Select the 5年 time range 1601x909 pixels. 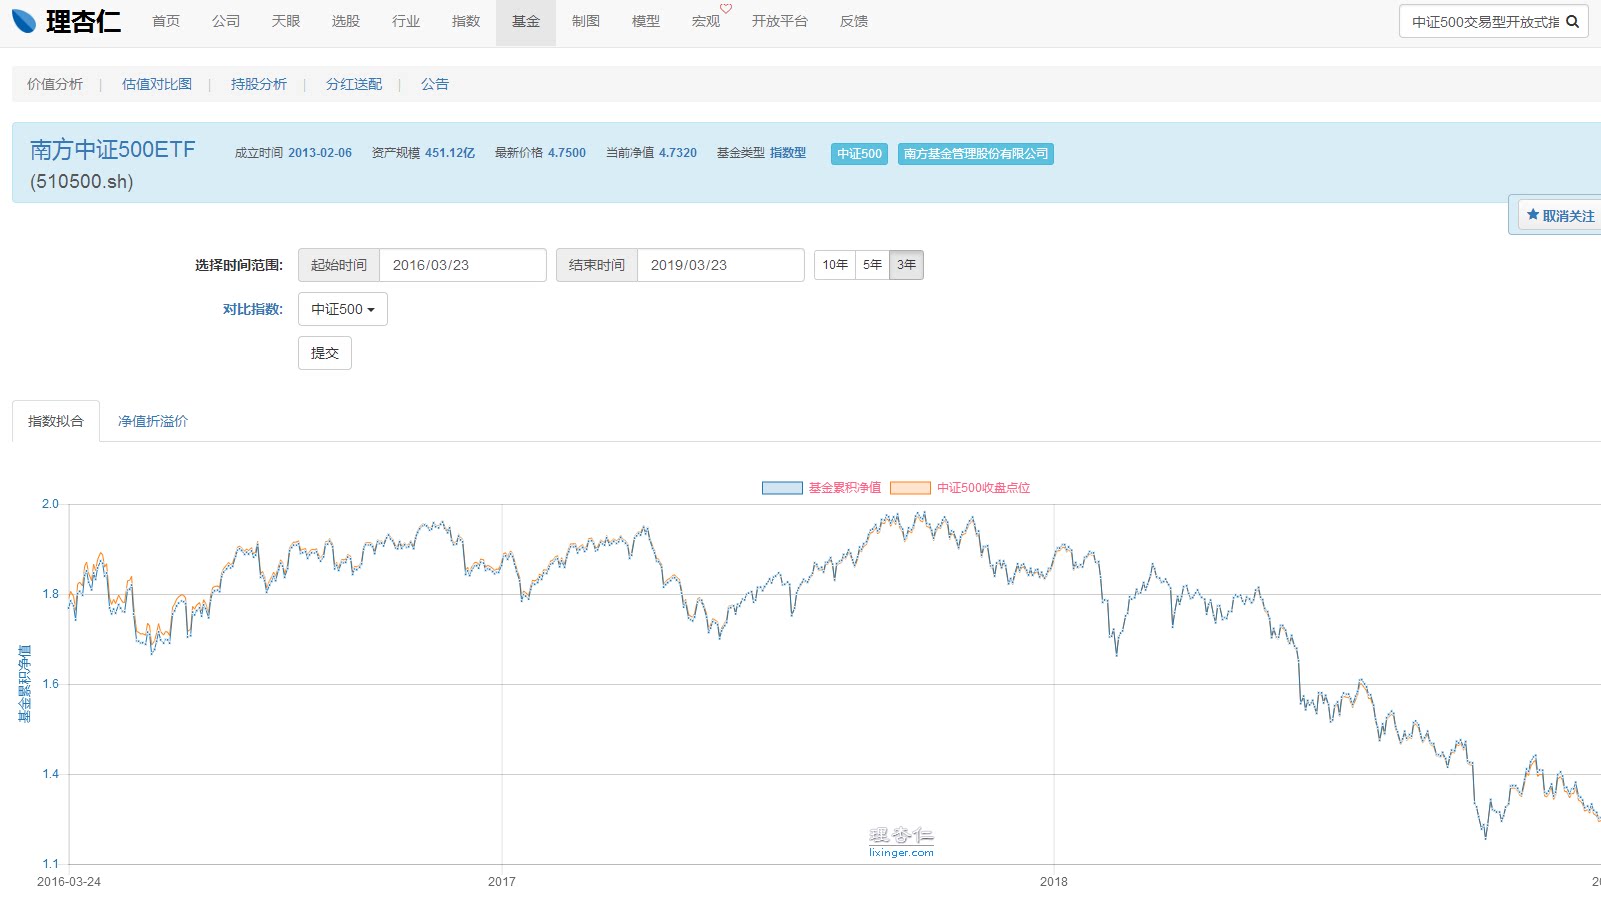coord(872,265)
